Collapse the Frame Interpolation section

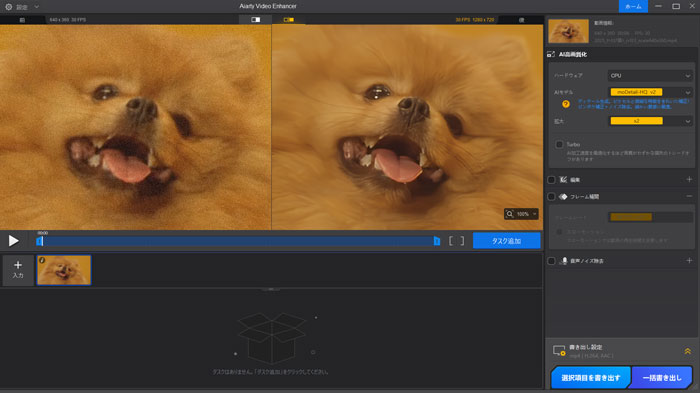(x=689, y=196)
